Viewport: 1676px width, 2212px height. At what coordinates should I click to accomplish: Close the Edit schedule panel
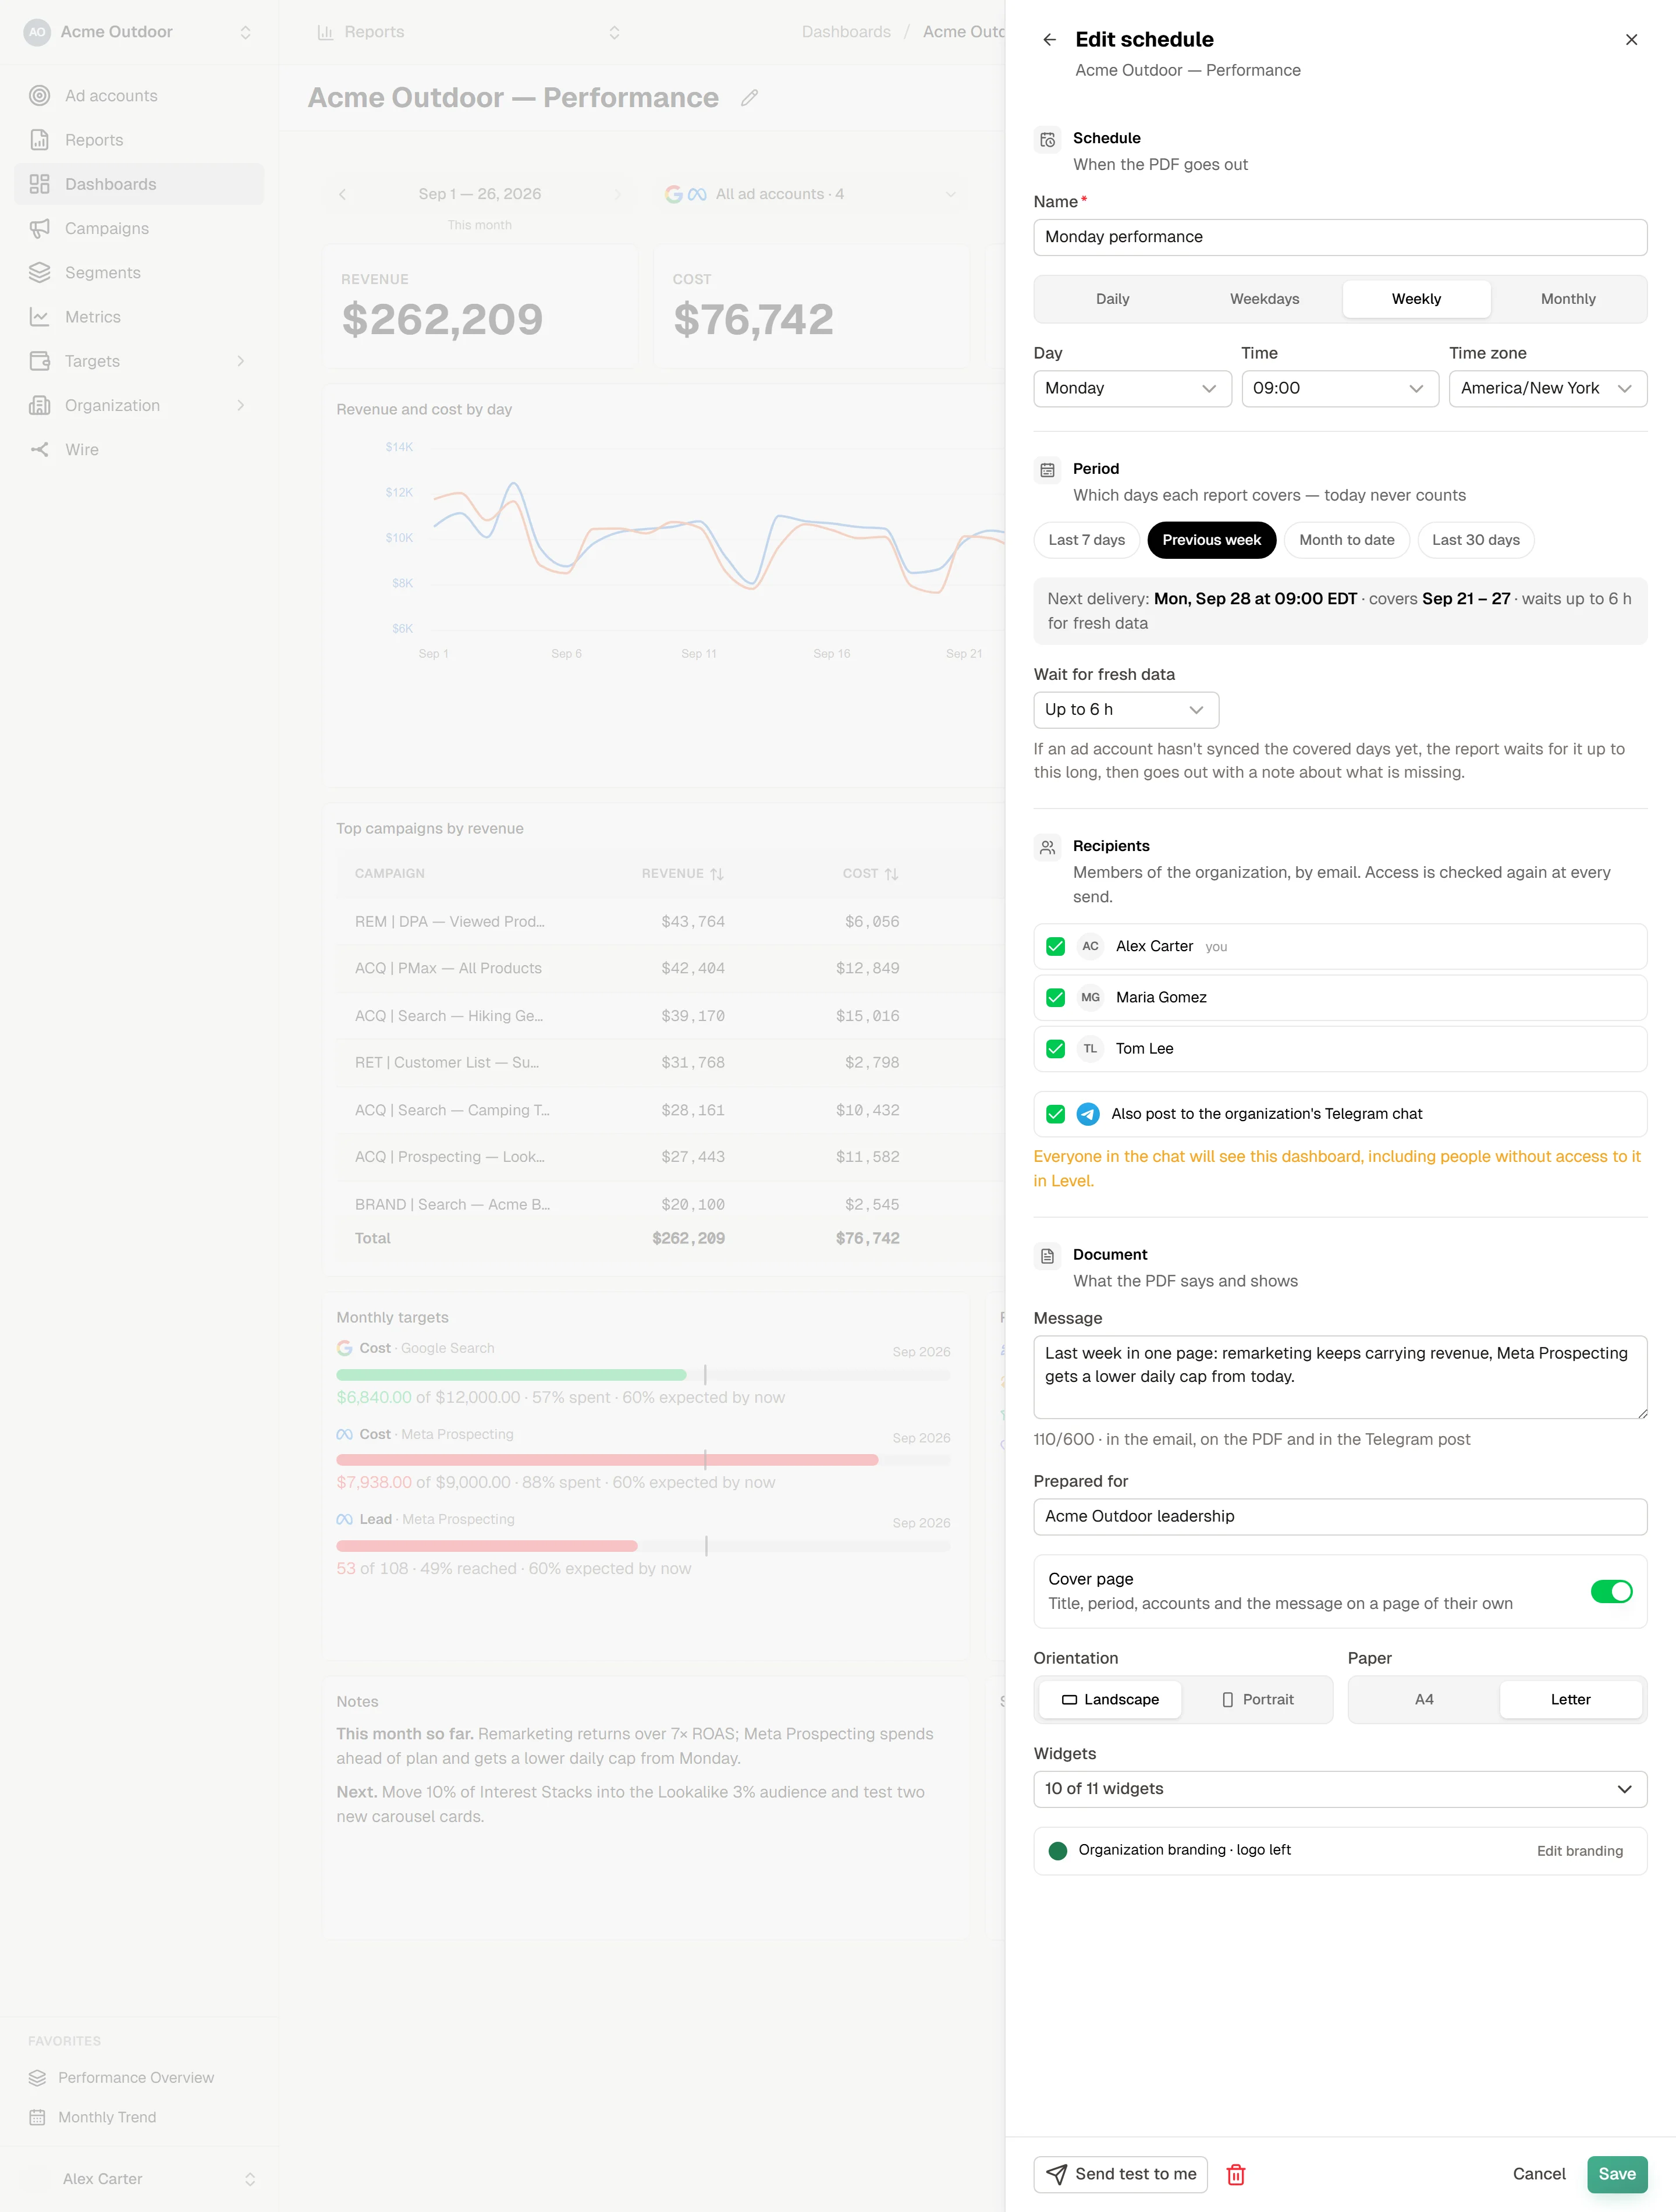(x=1631, y=40)
